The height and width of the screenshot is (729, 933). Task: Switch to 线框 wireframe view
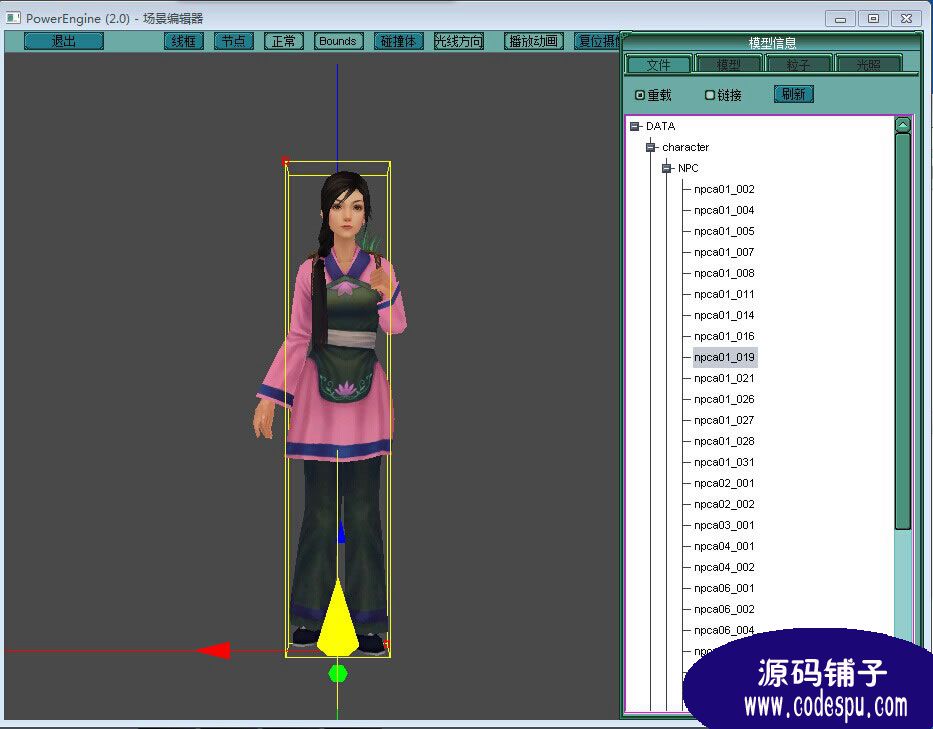(183, 41)
